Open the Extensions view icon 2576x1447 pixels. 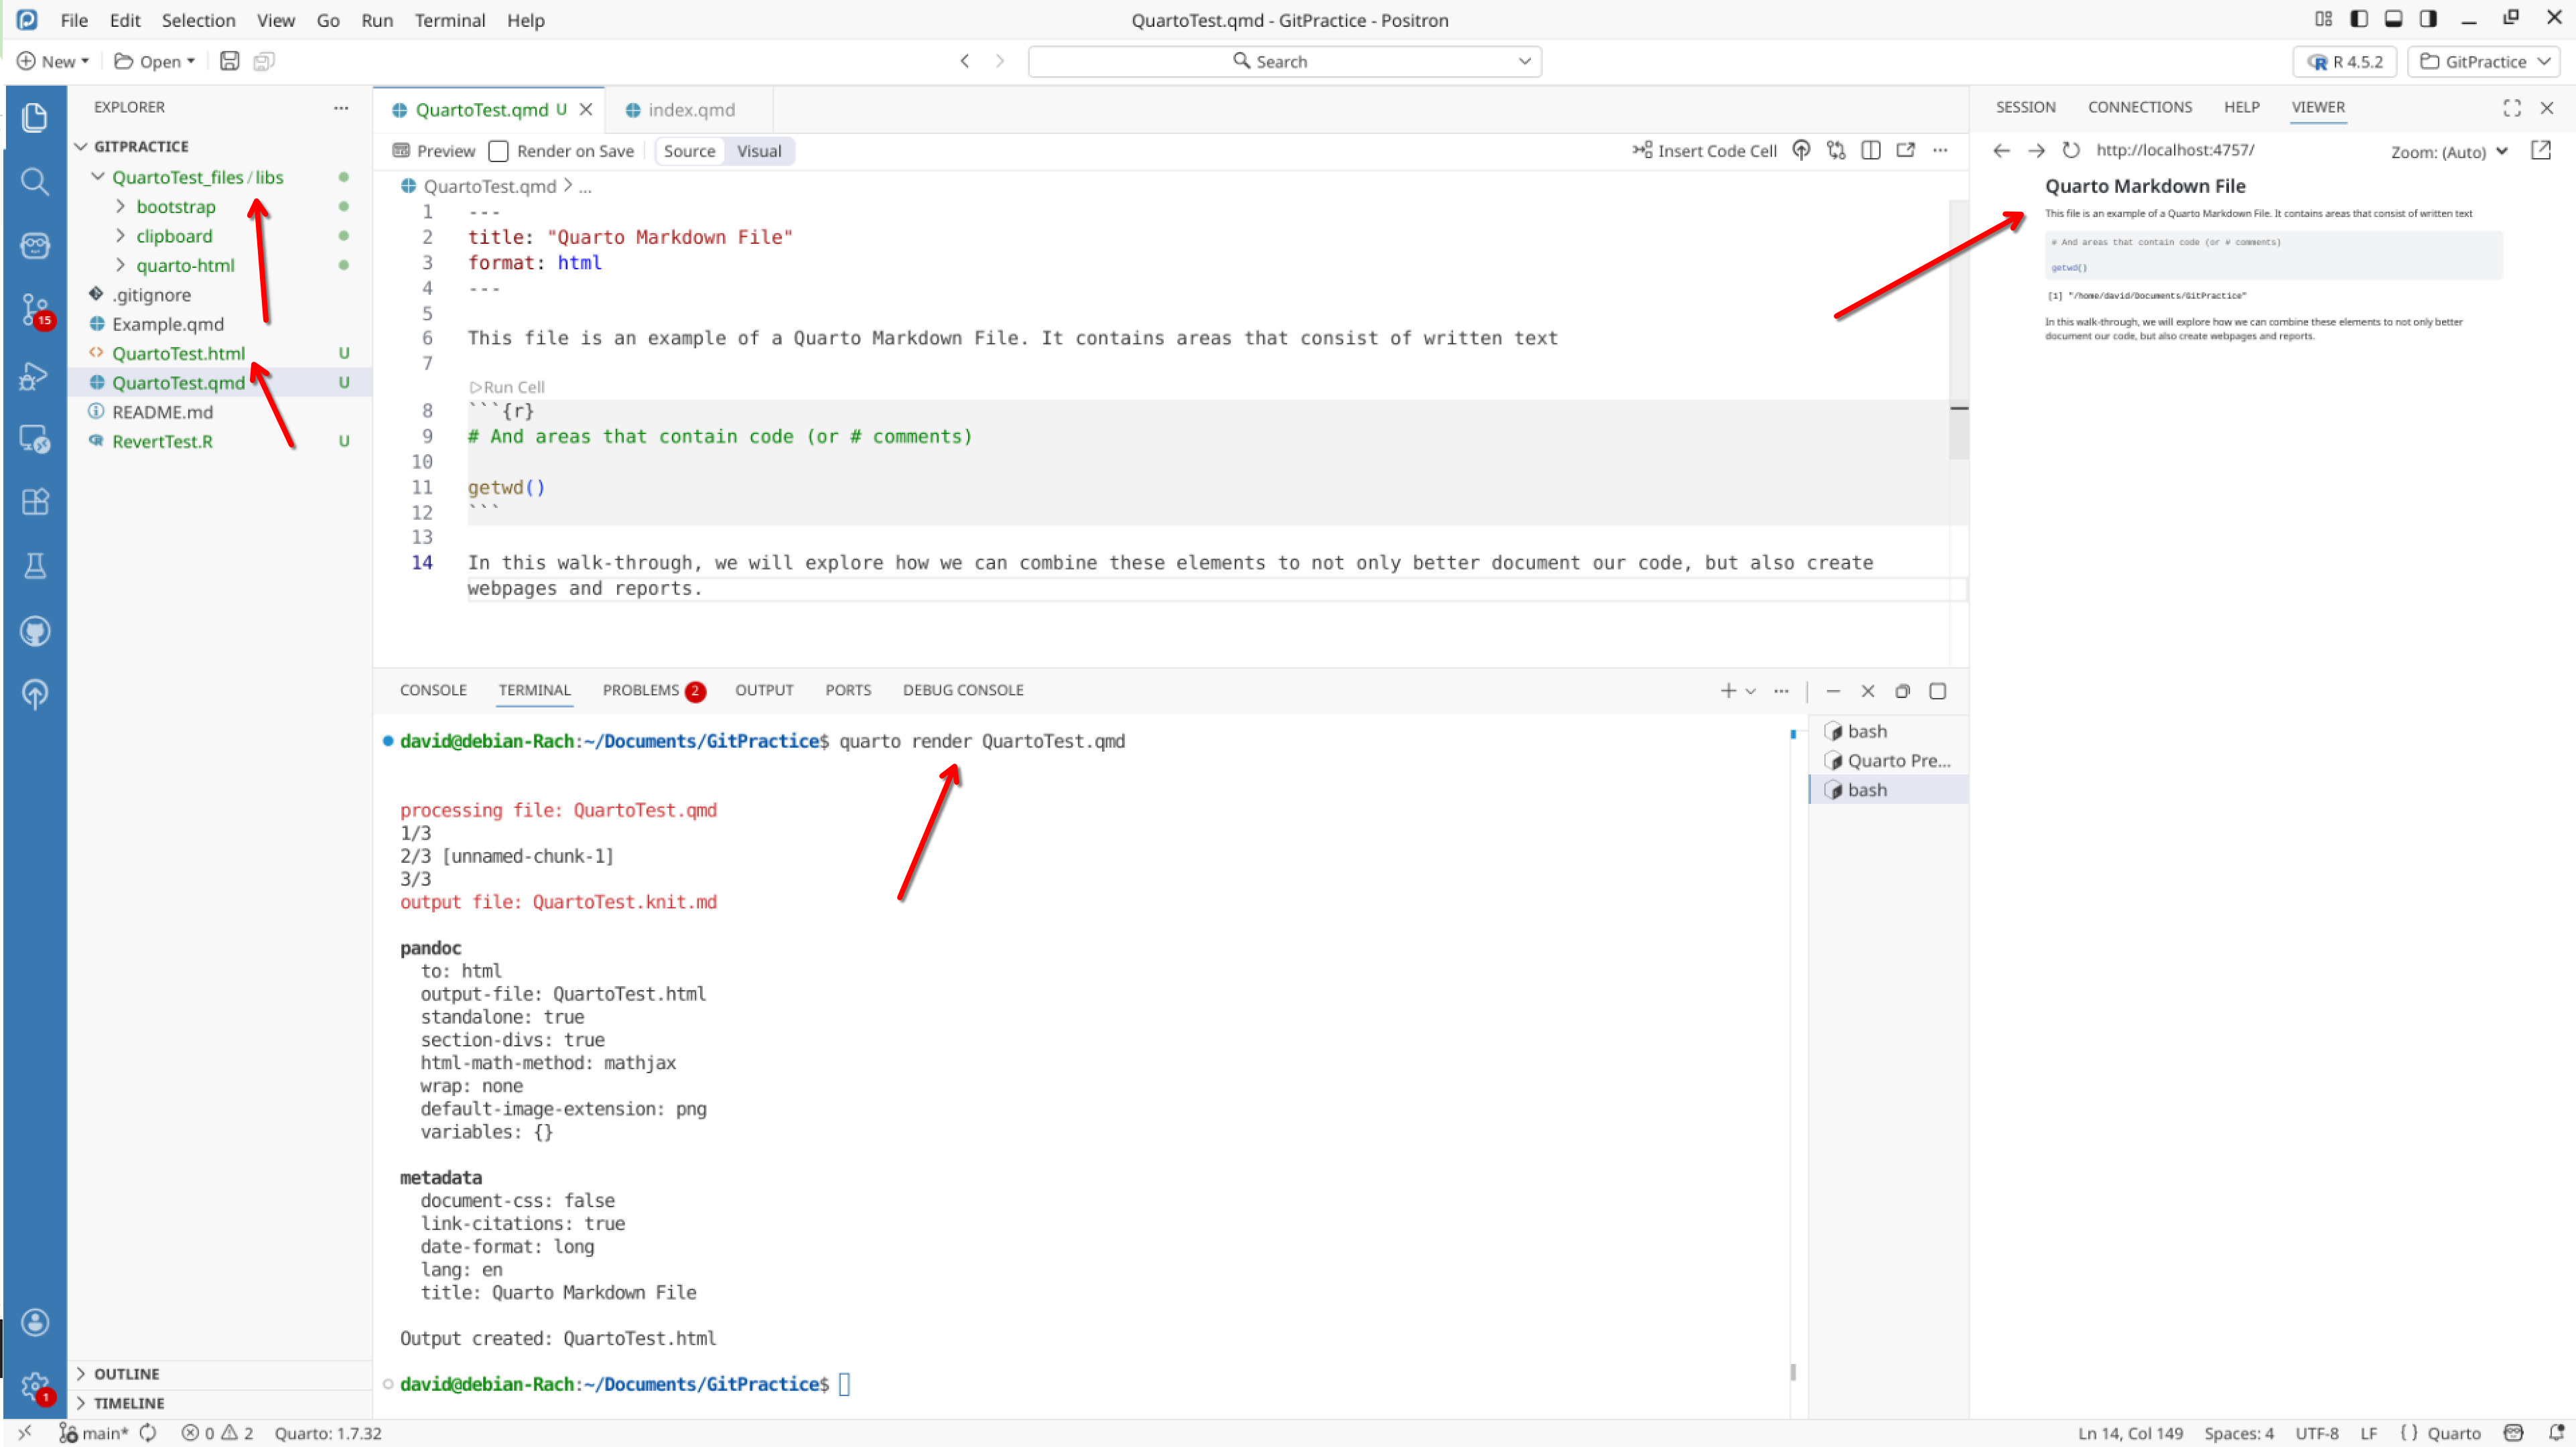35,501
